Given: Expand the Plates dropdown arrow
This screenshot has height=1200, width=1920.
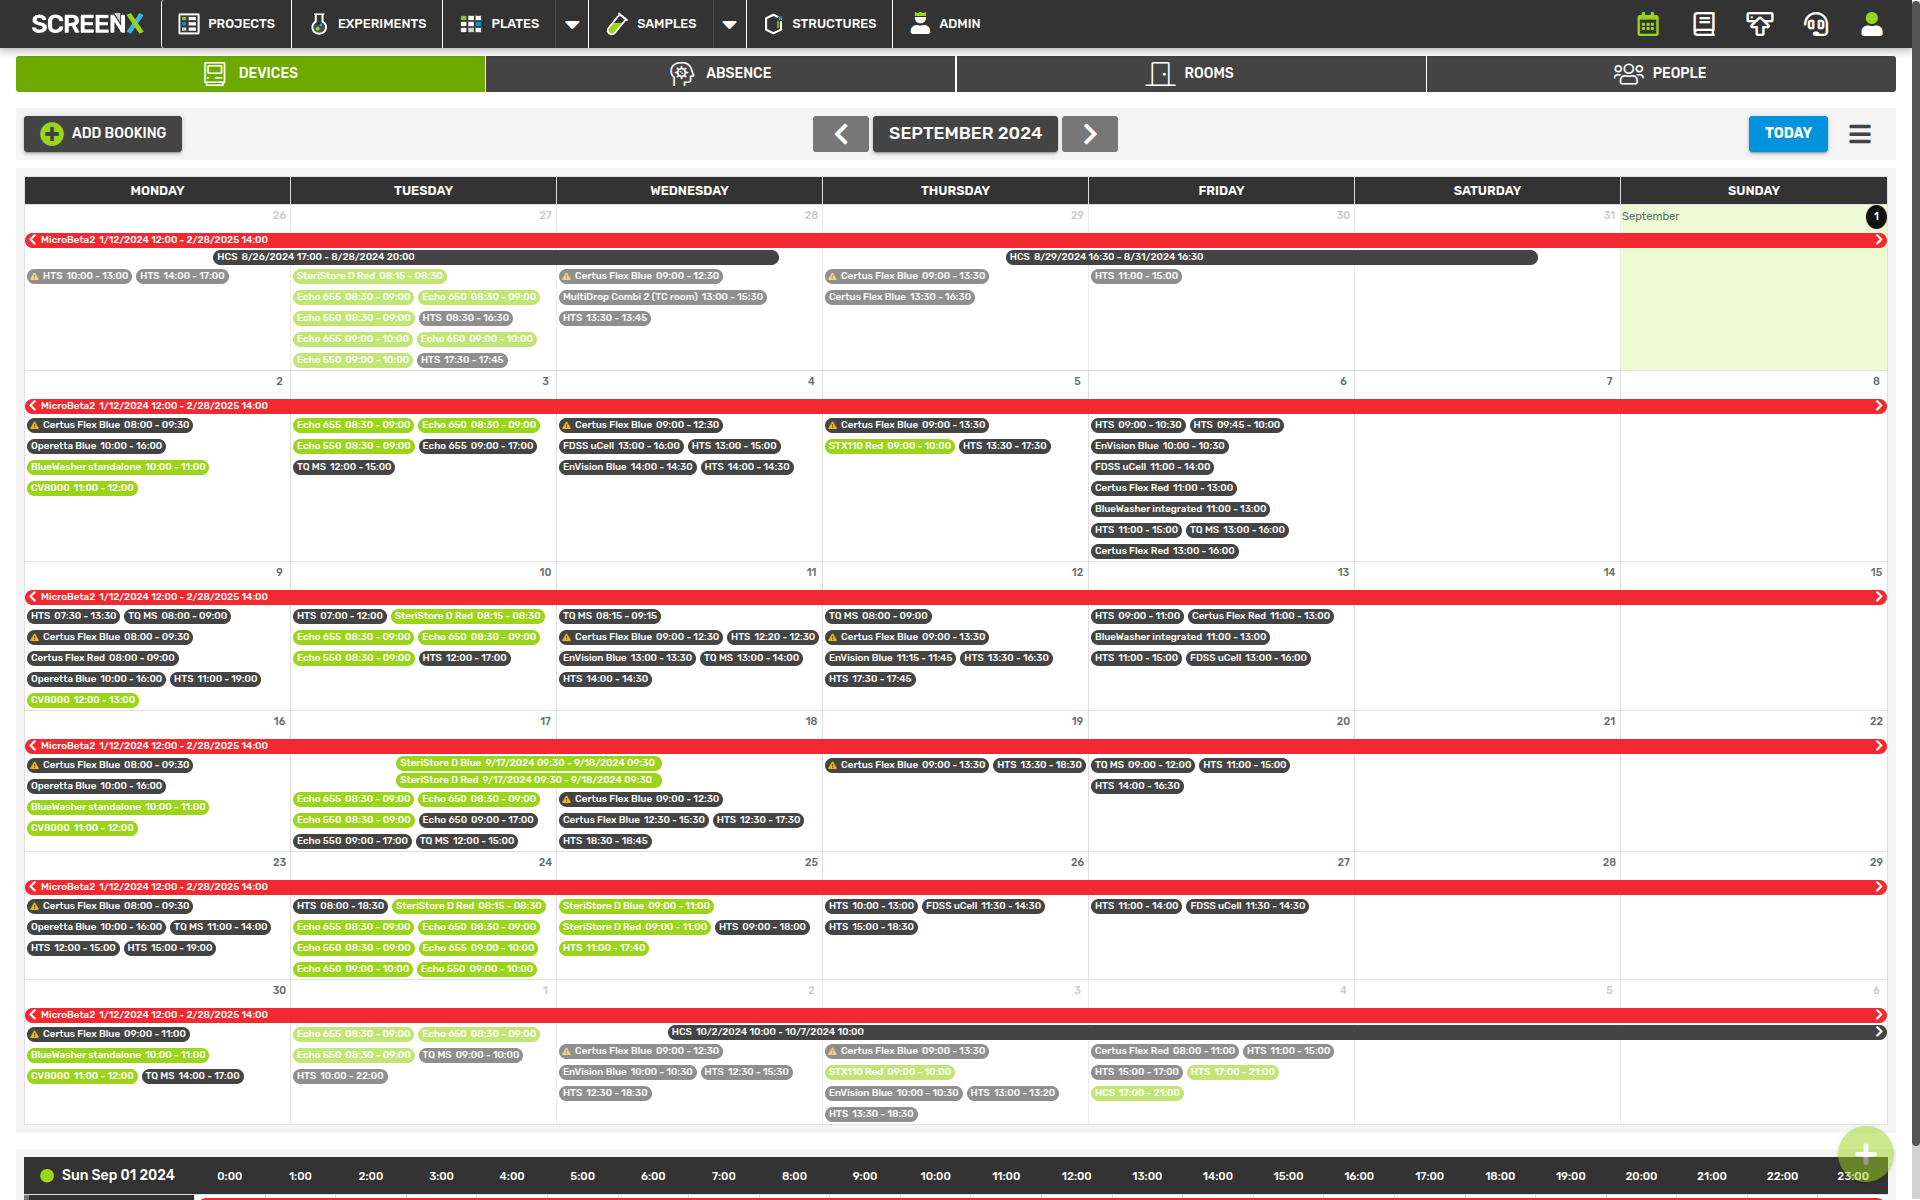Looking at the screenshot, I should [572, 24].
